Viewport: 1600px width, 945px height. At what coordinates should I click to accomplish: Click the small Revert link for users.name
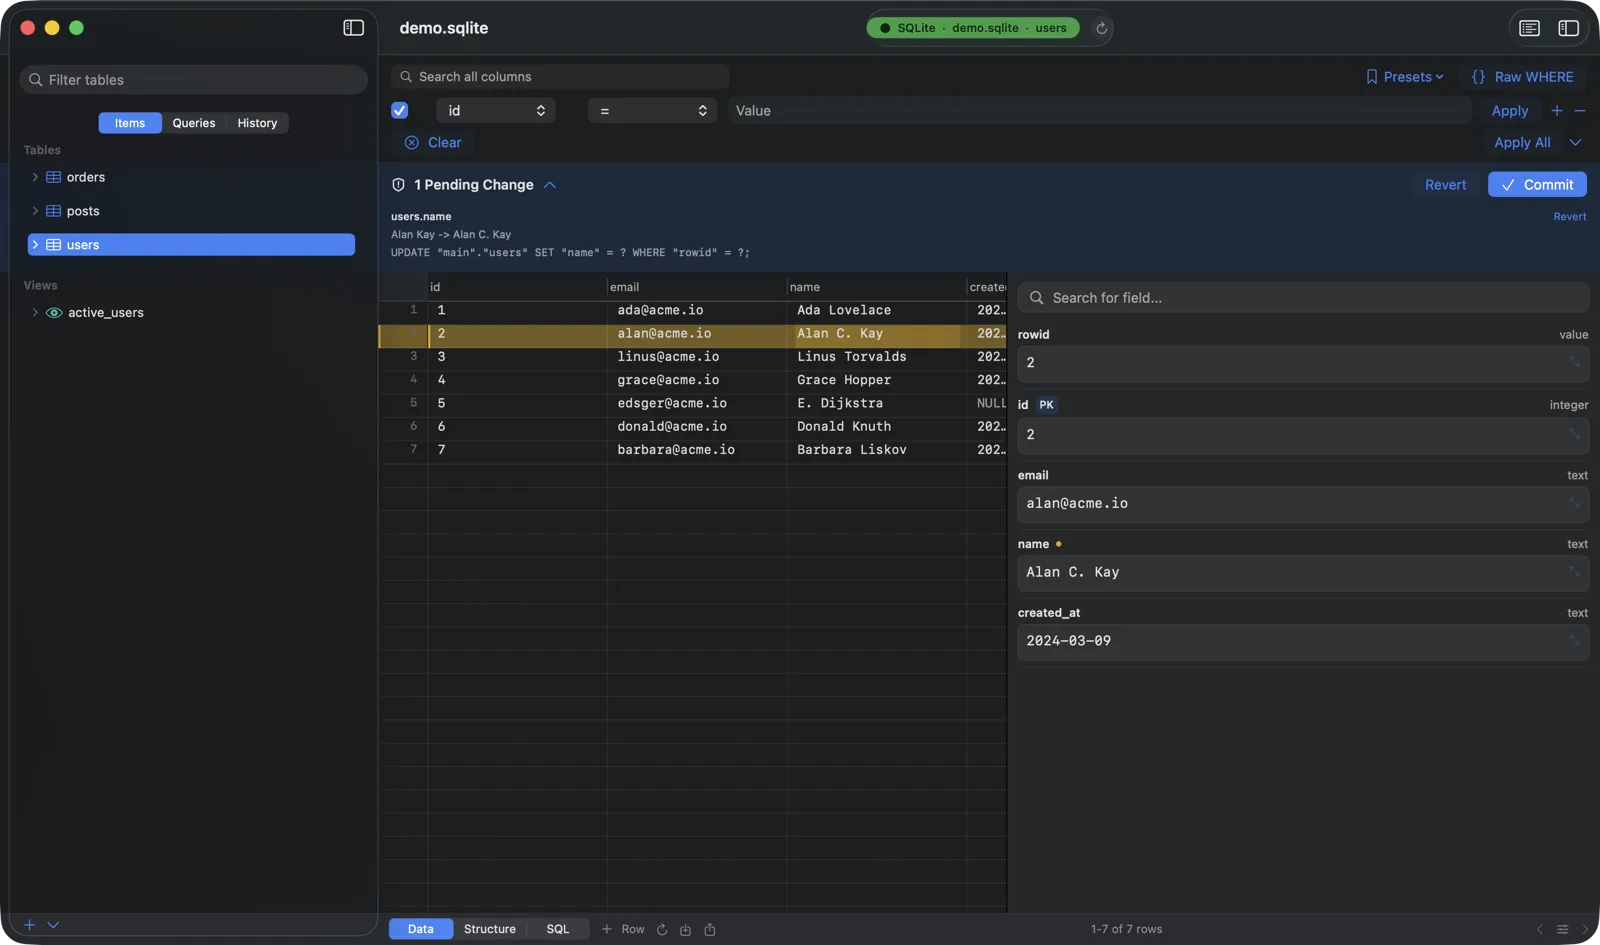pos(1569,217)
